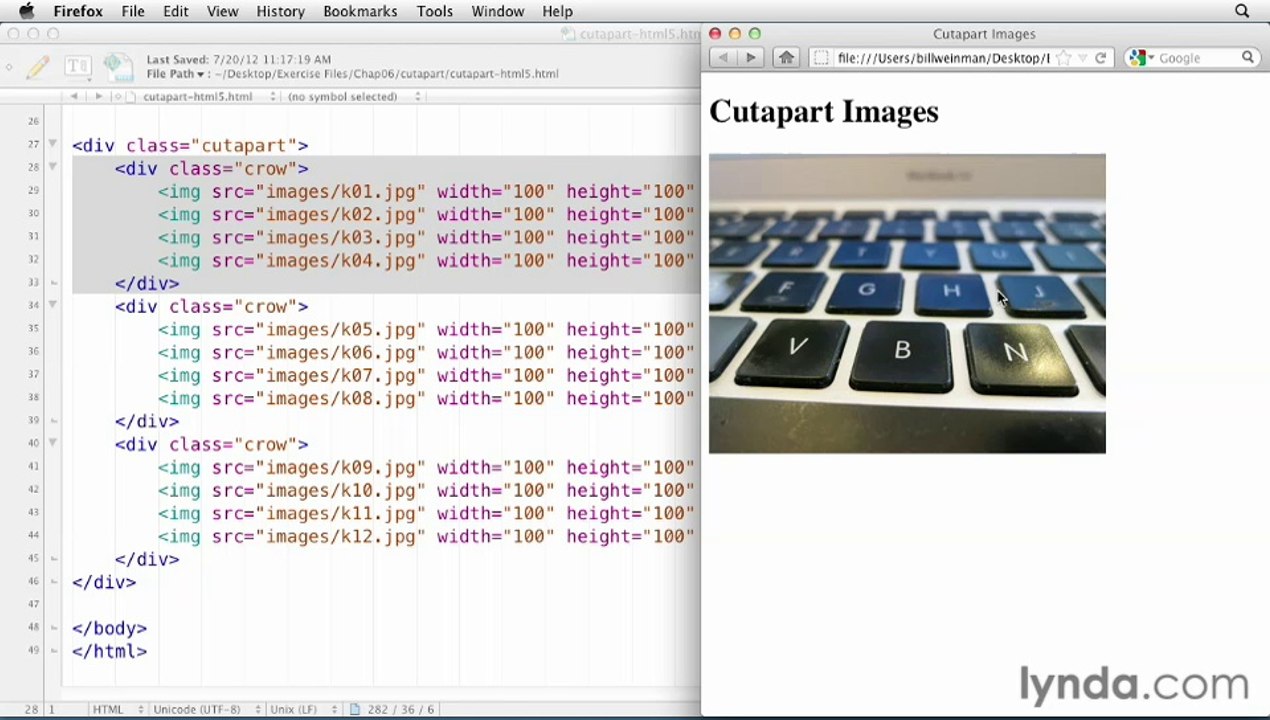
Task: Open the Window menu
Action: [498, 11]
